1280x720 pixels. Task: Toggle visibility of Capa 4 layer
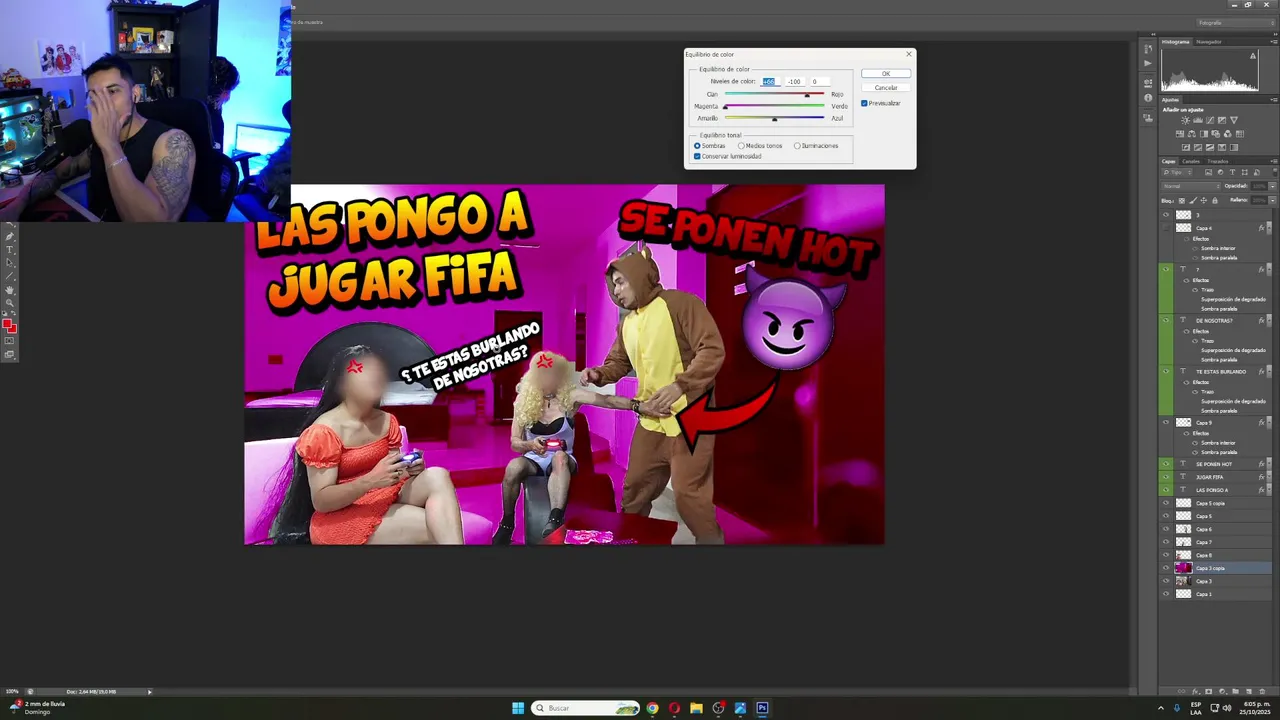point(1166,228)
